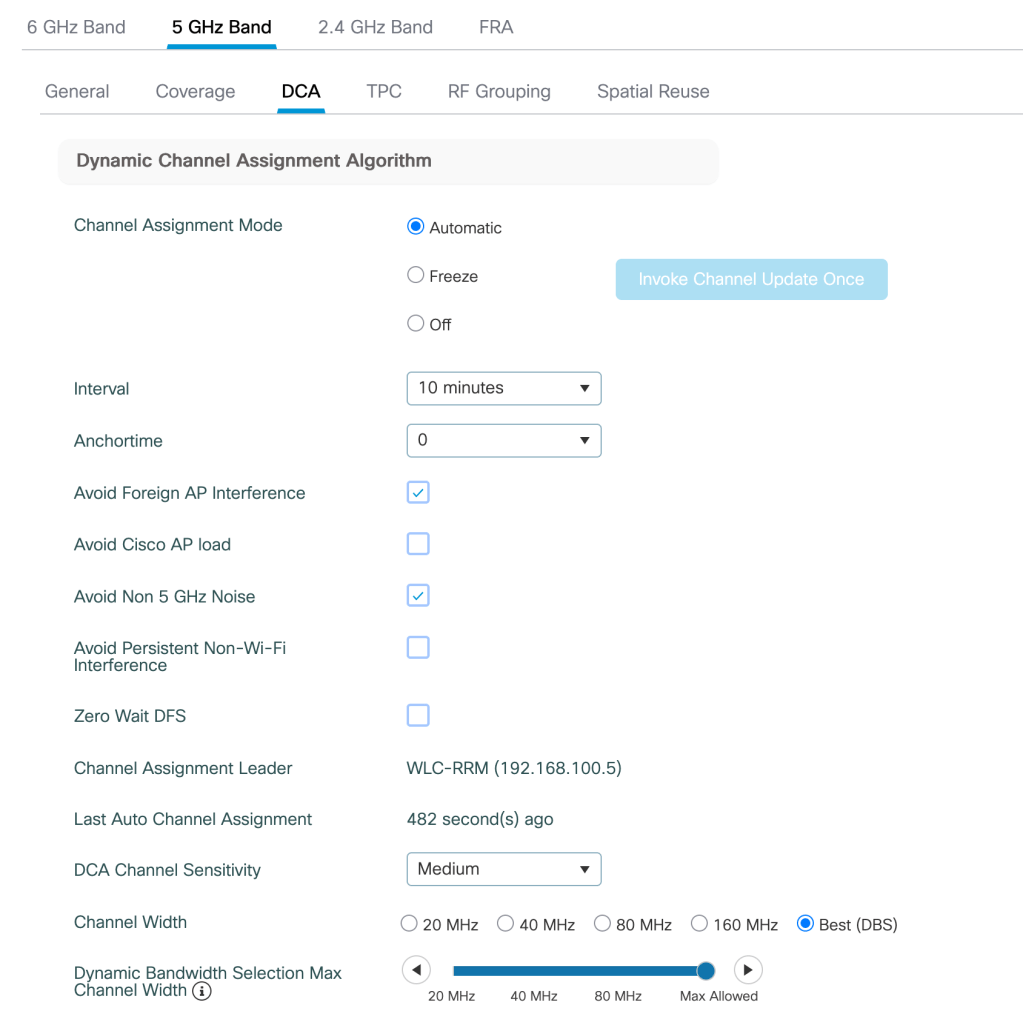The width and height of the screenshot is (1023, 1011).
Task: Click Invoke Channel Update Once button
Action: tap(751, 279)
